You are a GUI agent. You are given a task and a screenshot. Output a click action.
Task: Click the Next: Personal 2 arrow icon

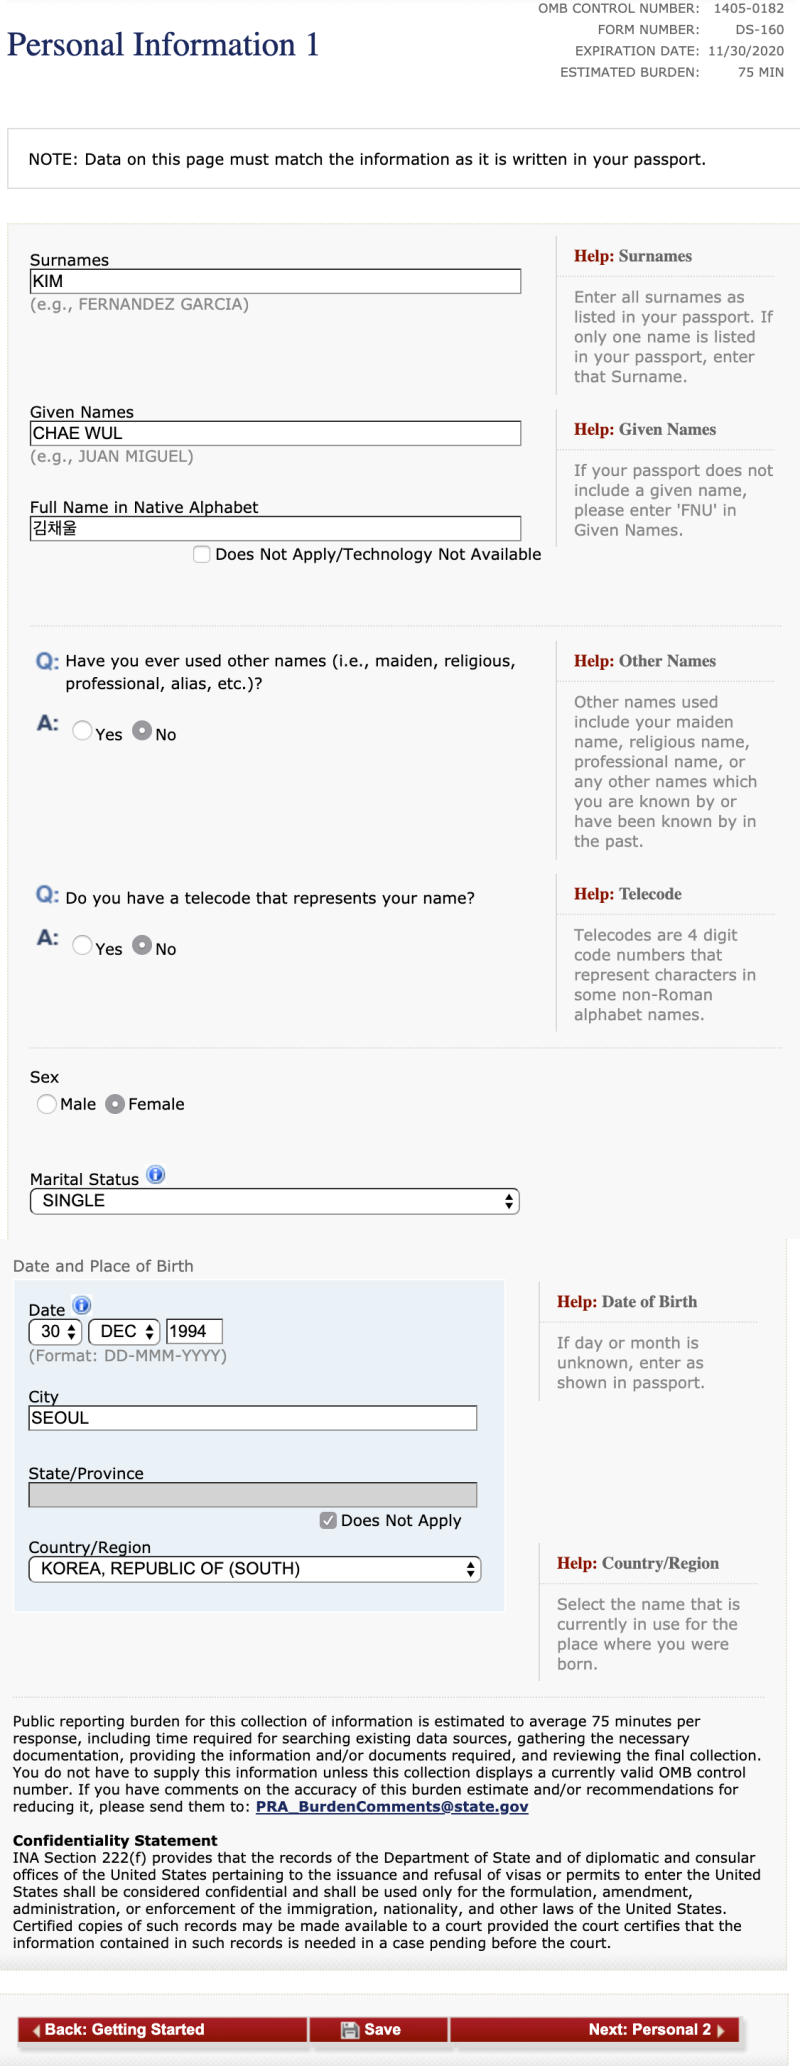coord(721,2030)
